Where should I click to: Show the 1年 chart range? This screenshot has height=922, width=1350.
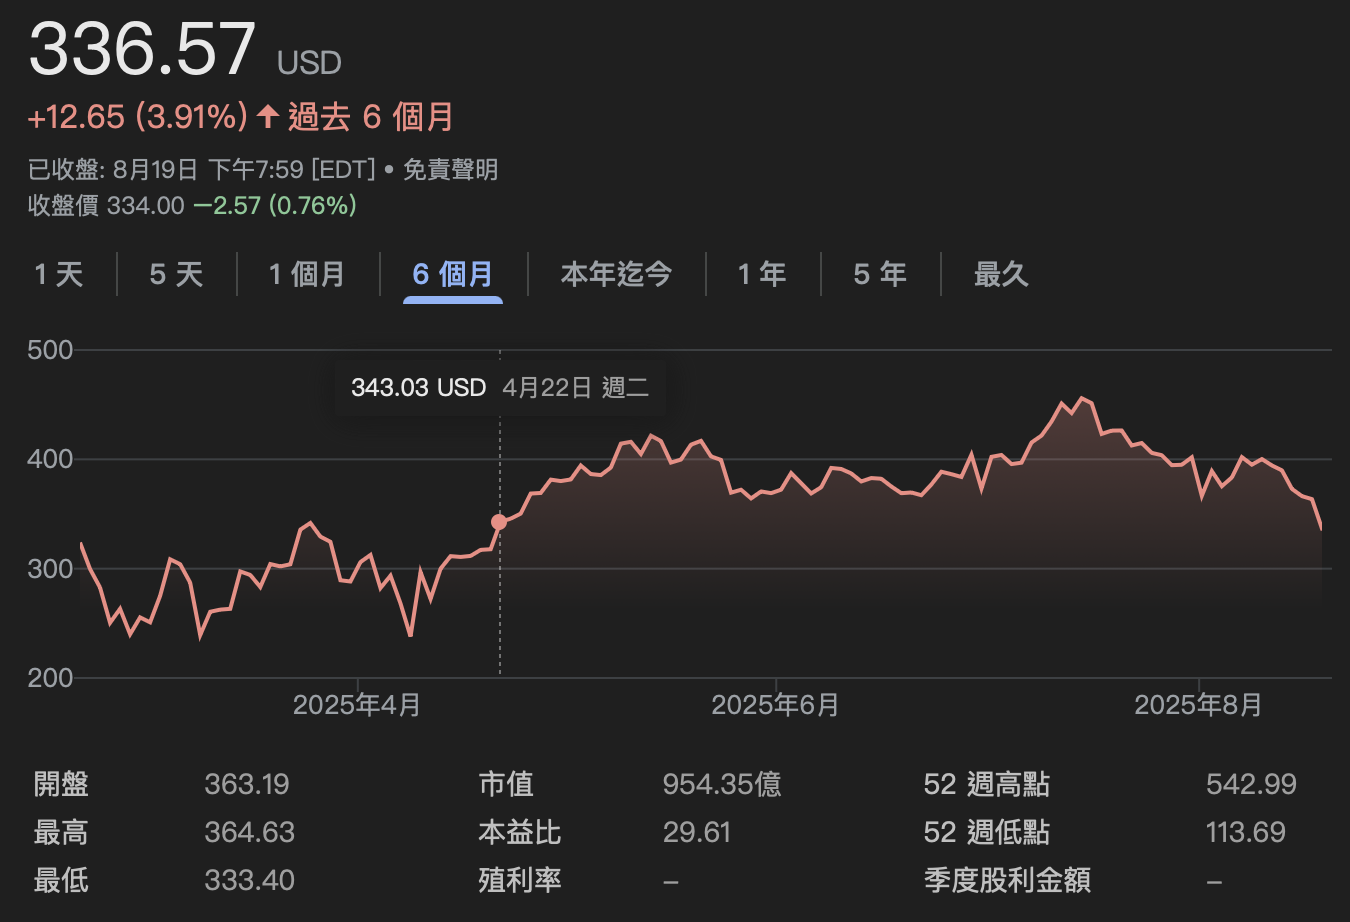click(x=762, y=274)
